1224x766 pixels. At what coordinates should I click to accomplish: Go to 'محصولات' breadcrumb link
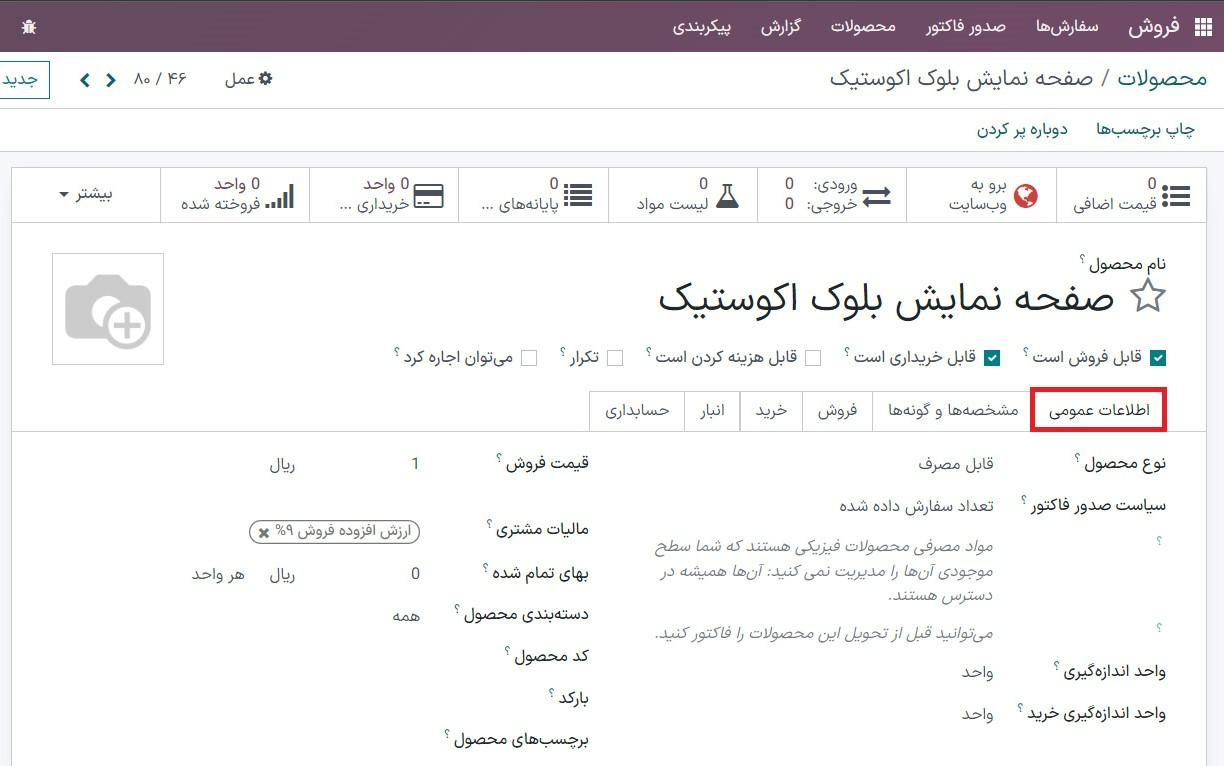(x=1162, y=79)
